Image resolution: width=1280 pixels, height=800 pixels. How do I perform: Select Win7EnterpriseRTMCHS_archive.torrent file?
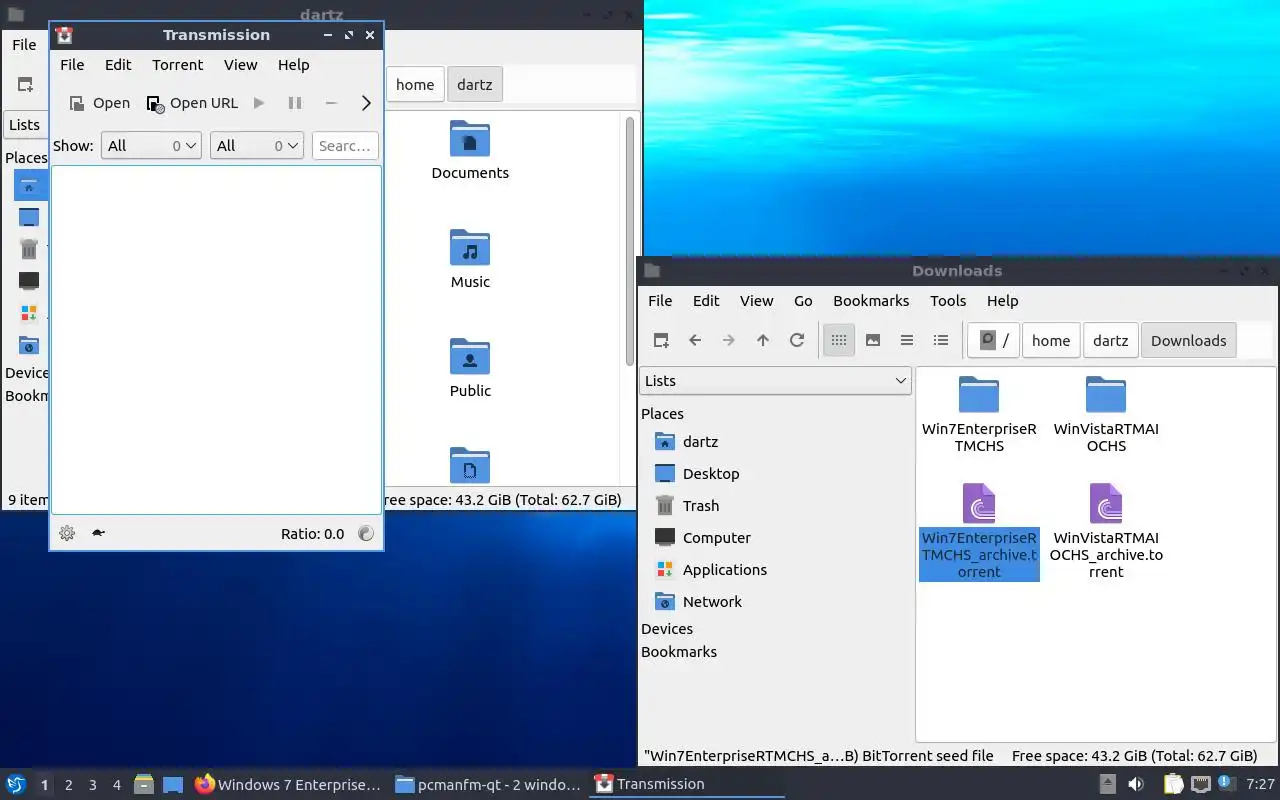[979, 532]
